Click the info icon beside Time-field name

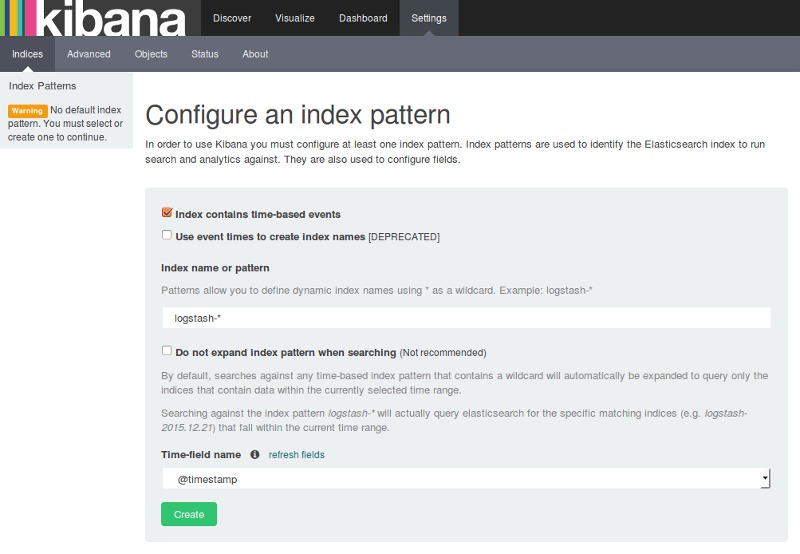(x=254, y=455)
